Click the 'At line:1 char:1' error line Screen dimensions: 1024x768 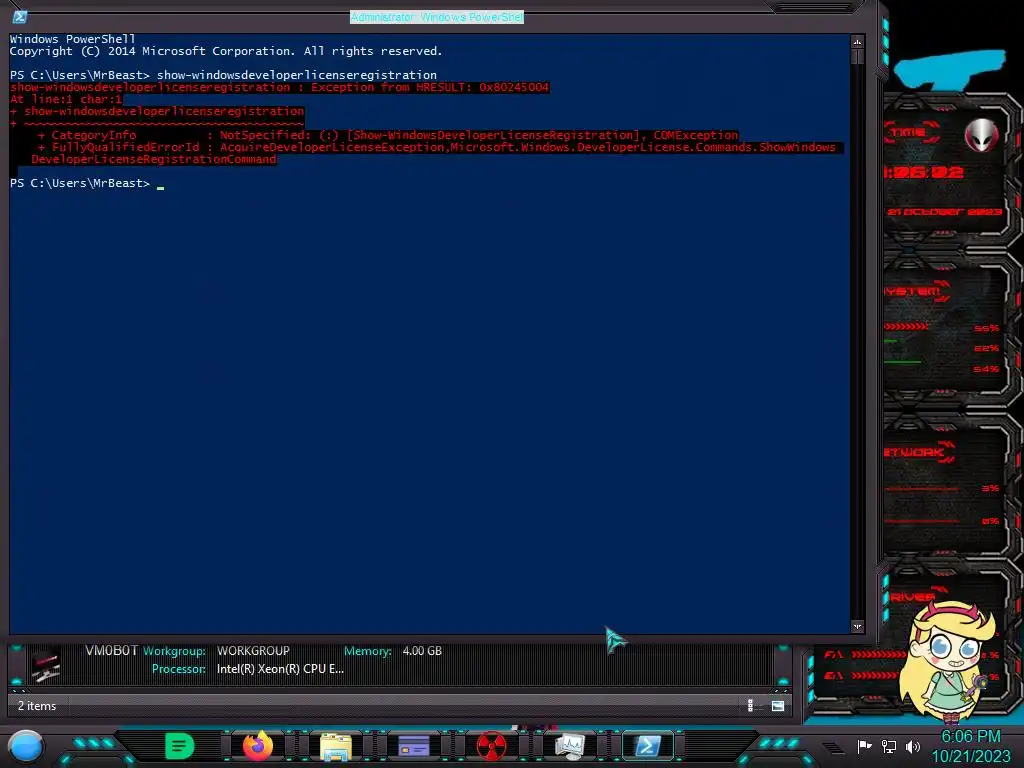coord(66,99)
